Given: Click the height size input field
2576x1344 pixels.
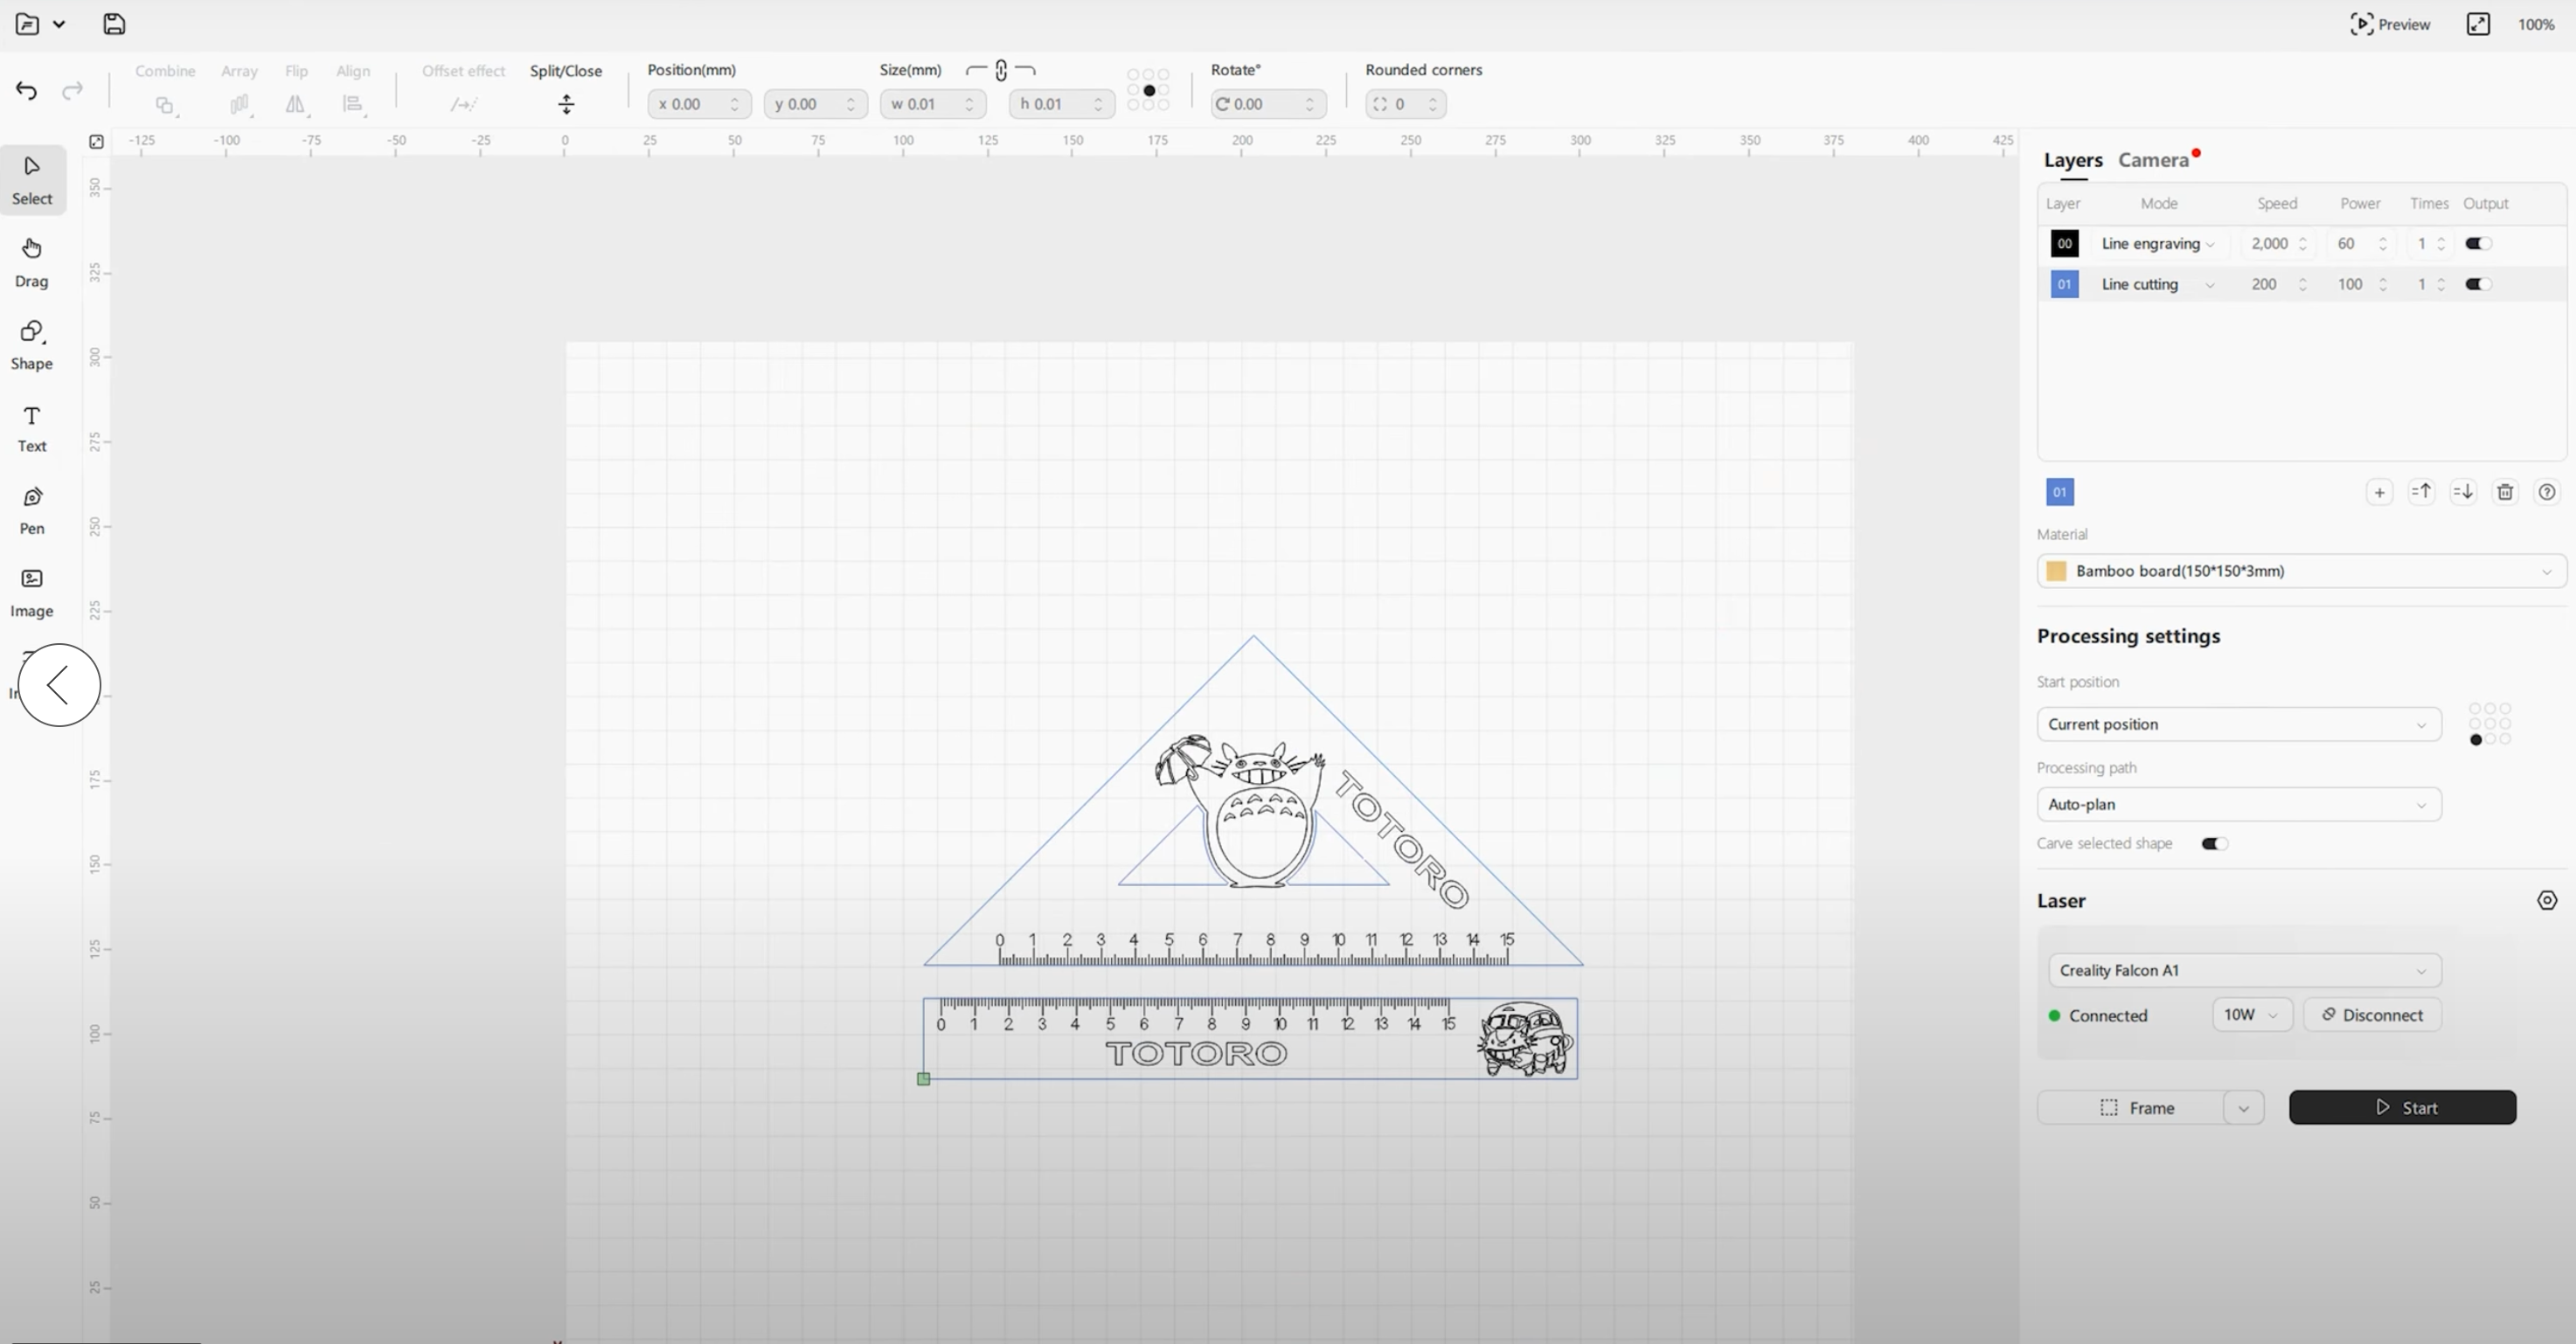Looking at the screenshot, I should pos(1061,104).
